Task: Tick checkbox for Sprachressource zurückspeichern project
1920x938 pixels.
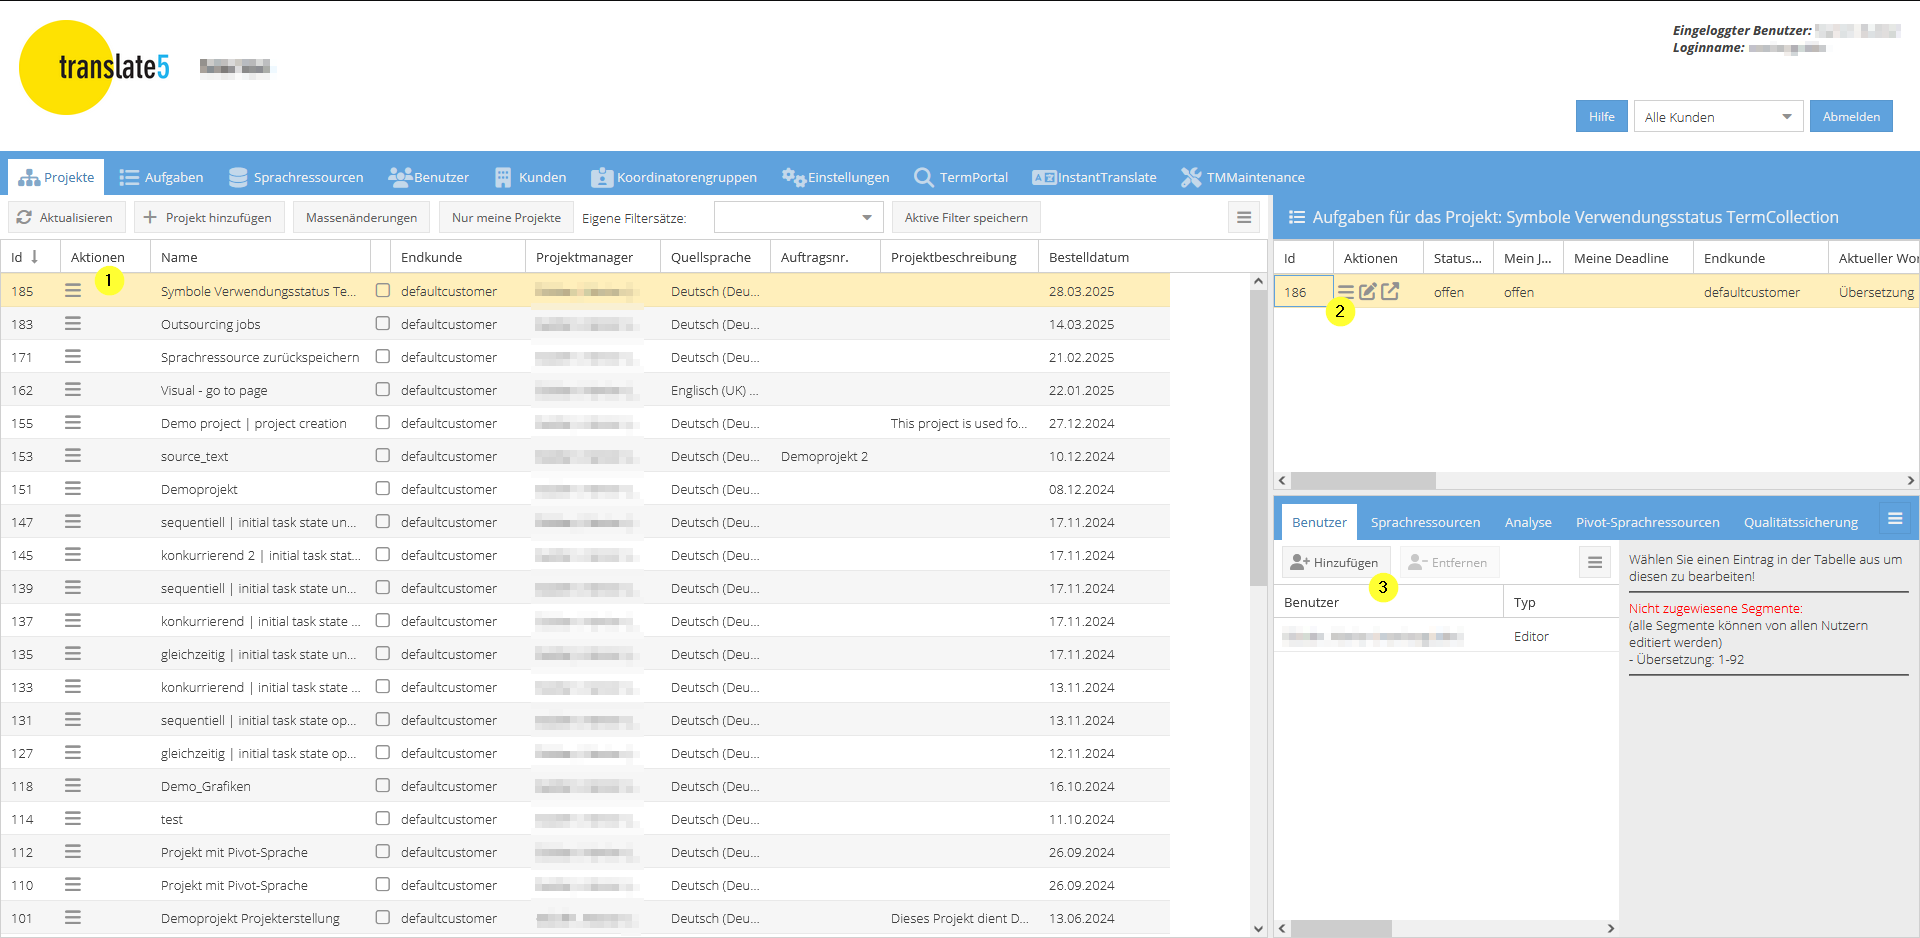Action: tap(383, 356)
